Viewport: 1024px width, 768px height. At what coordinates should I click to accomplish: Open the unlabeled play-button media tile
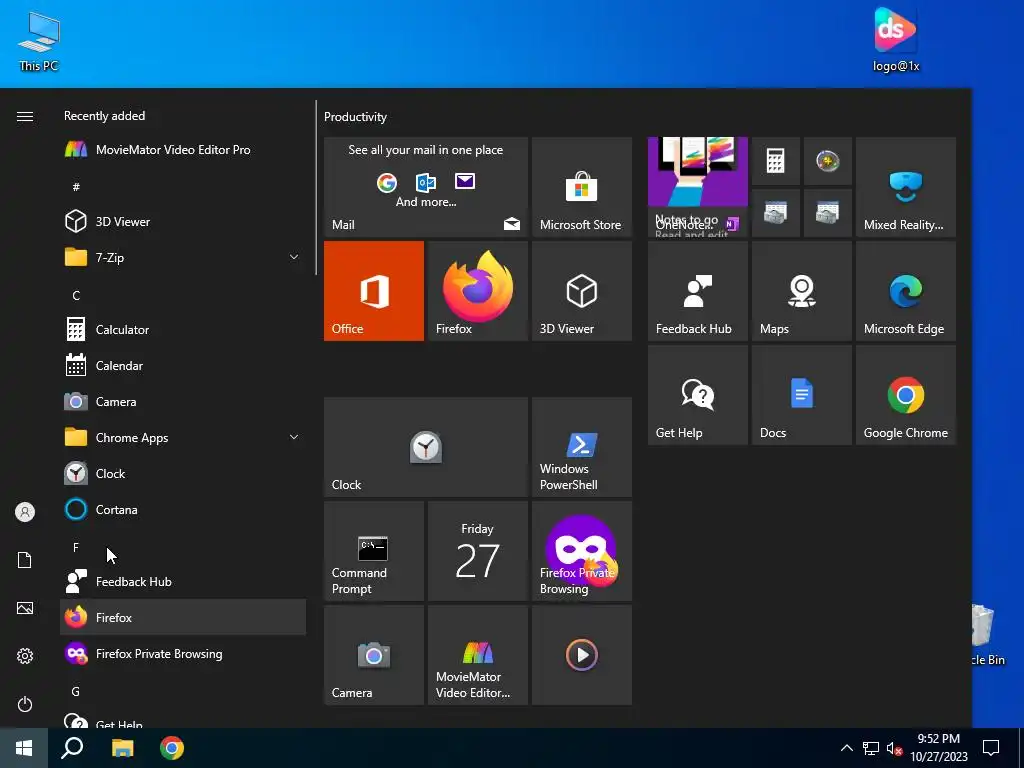(x=582, y=655)
